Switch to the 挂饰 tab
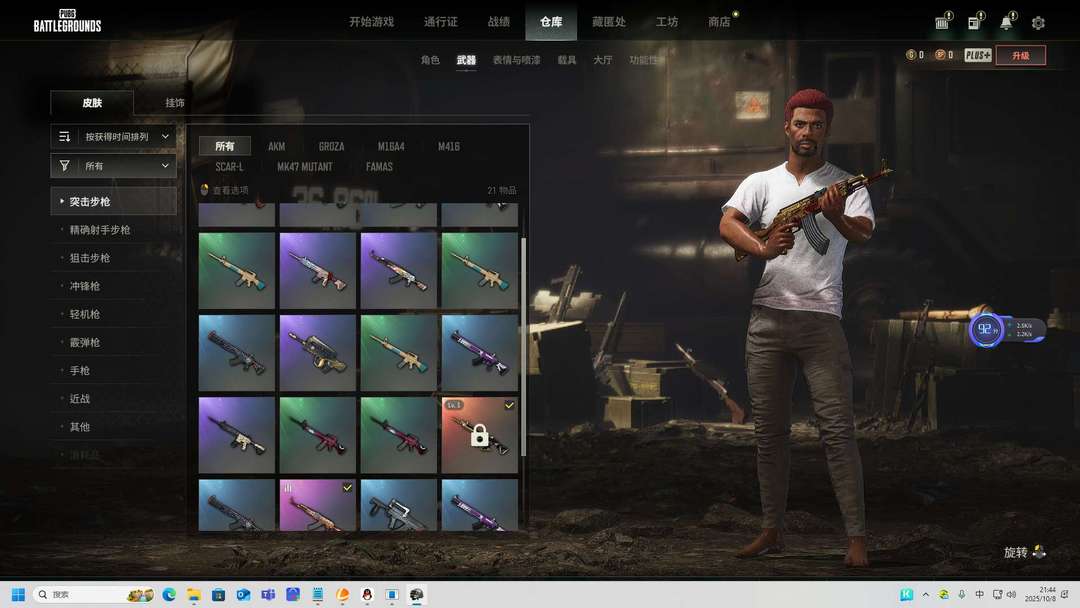1080x608 pixels. (175, 103)
